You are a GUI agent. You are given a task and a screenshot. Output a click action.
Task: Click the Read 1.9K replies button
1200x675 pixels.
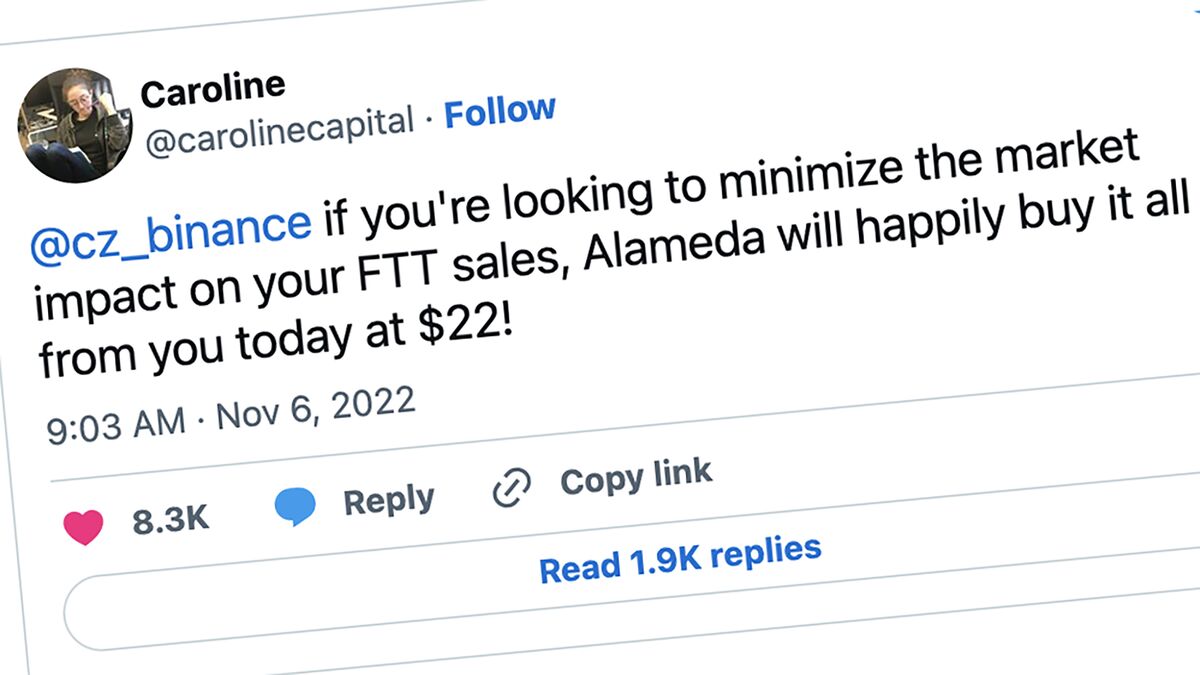pyautogui.click(x=680, y=558)
